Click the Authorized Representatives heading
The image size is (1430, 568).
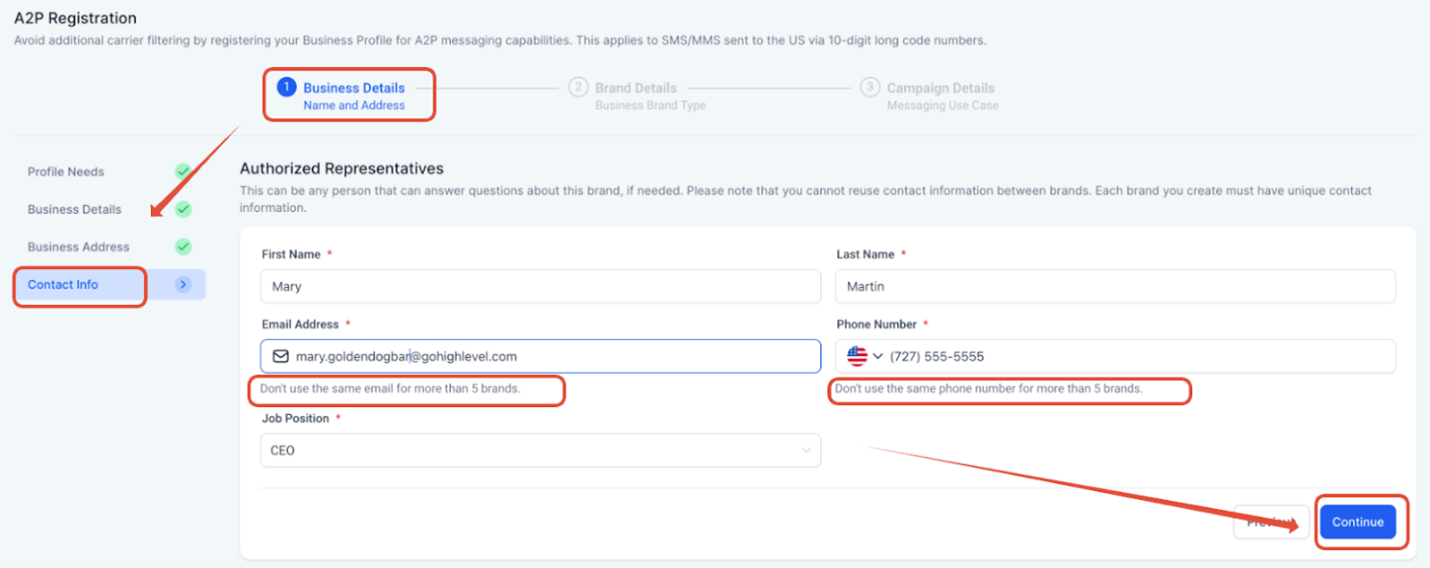click(x=341, y=169)
